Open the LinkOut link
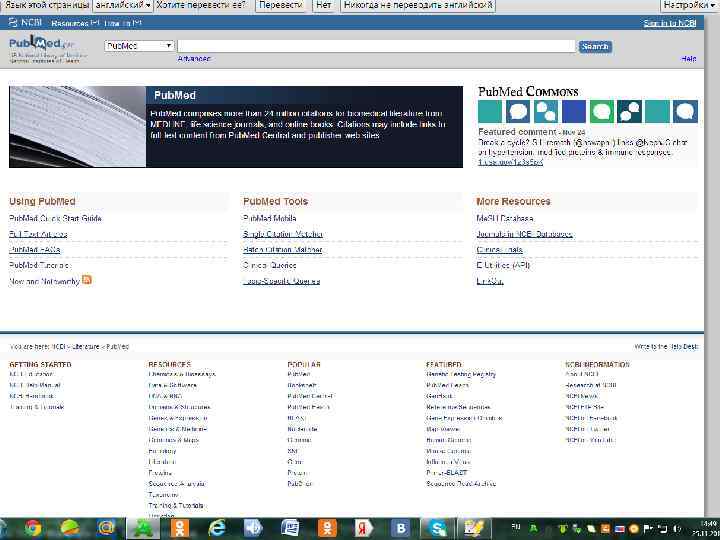The height and width of the screenshot is (540, 720). (x=489, y=281)
